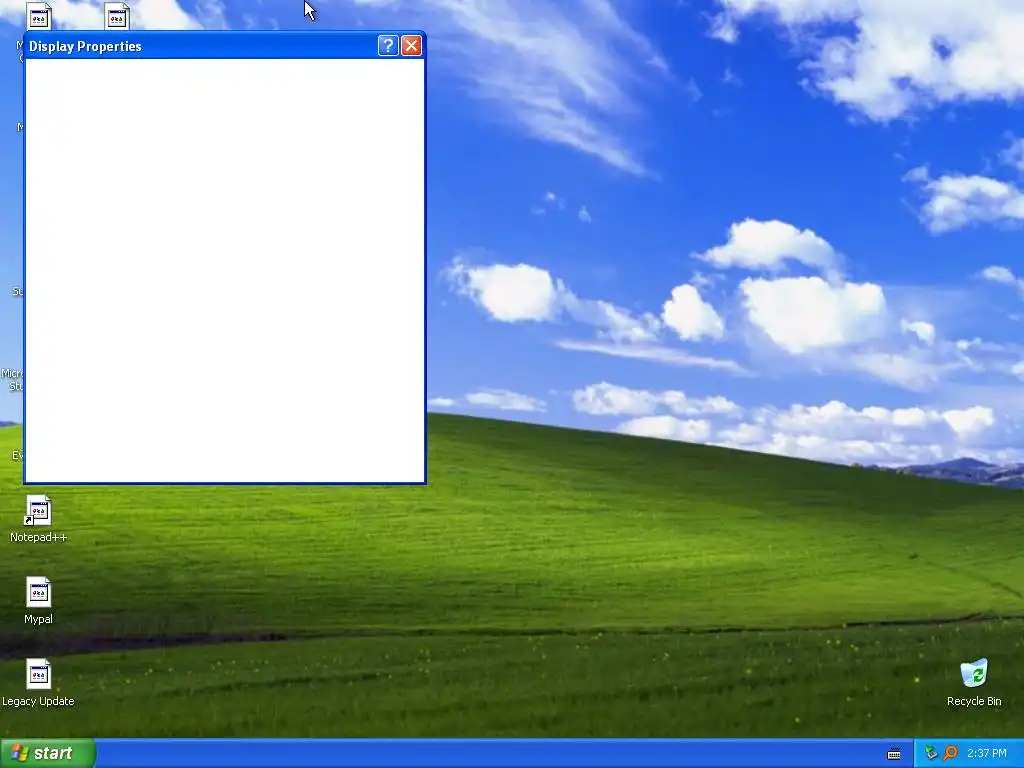Image resolution: width=1024 pixels, height=768 pixels.
Task: Open the Start menu
Action: coord(48,753)
